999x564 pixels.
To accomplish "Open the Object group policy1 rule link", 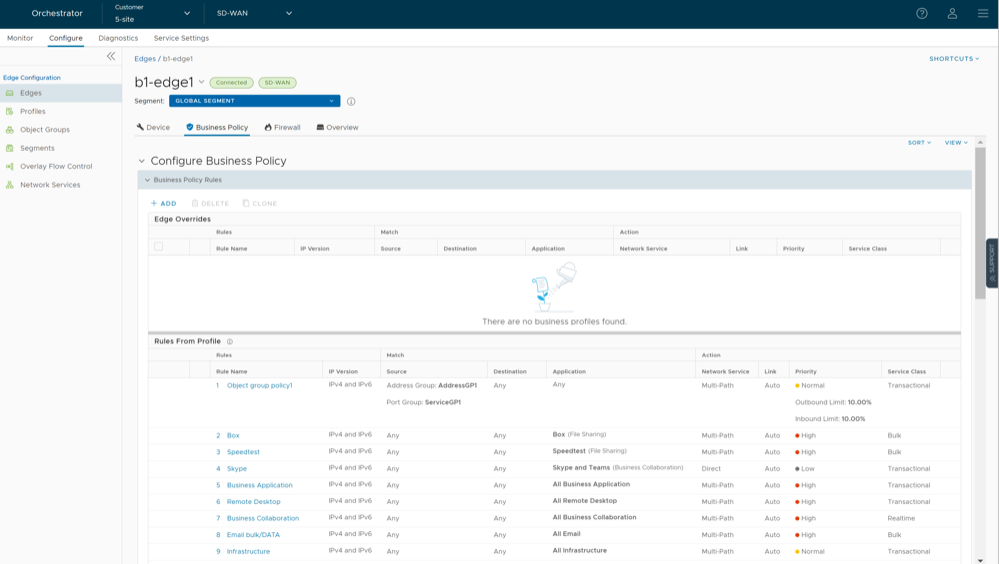I will (x=259, y=385).
